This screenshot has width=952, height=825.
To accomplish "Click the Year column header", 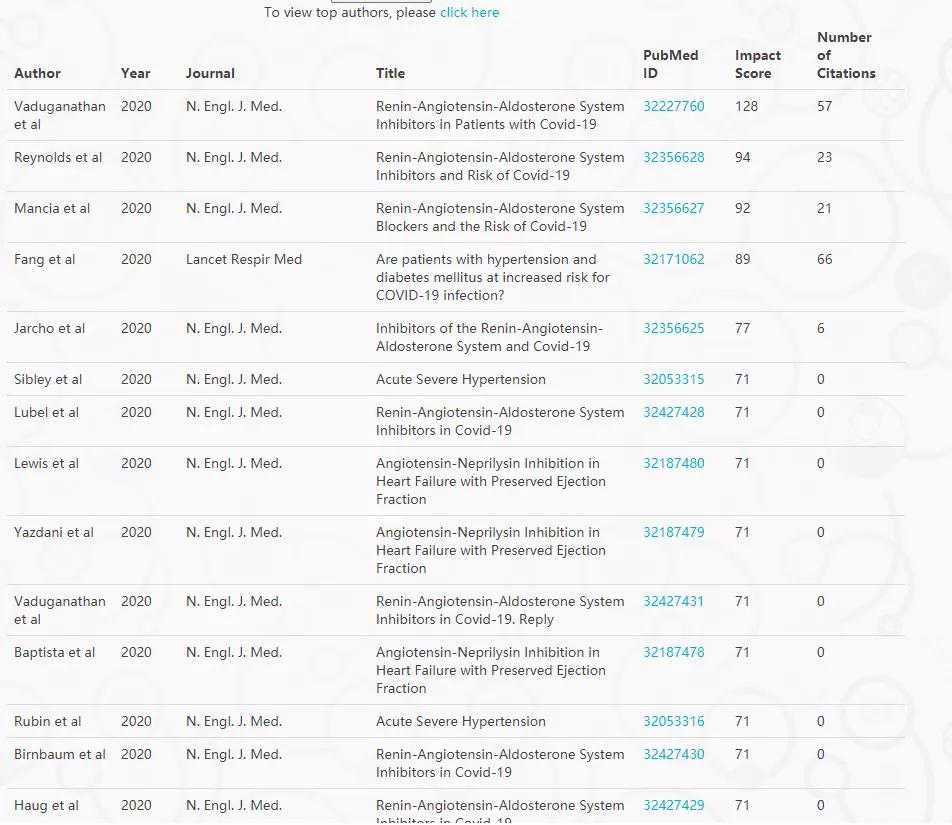I will 135,74.
